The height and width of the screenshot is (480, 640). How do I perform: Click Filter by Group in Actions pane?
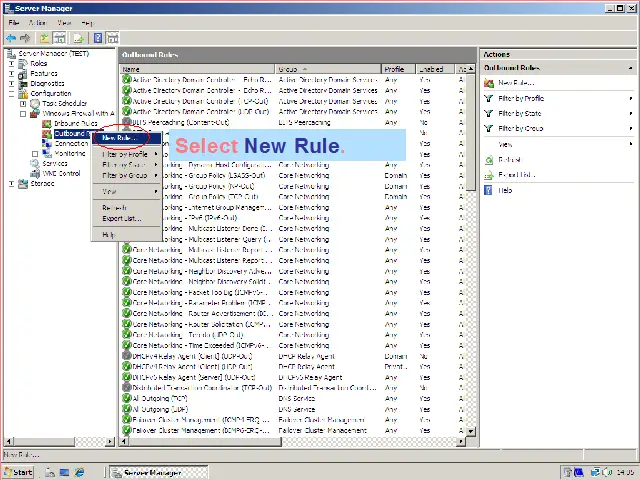[x=520, y=129]
